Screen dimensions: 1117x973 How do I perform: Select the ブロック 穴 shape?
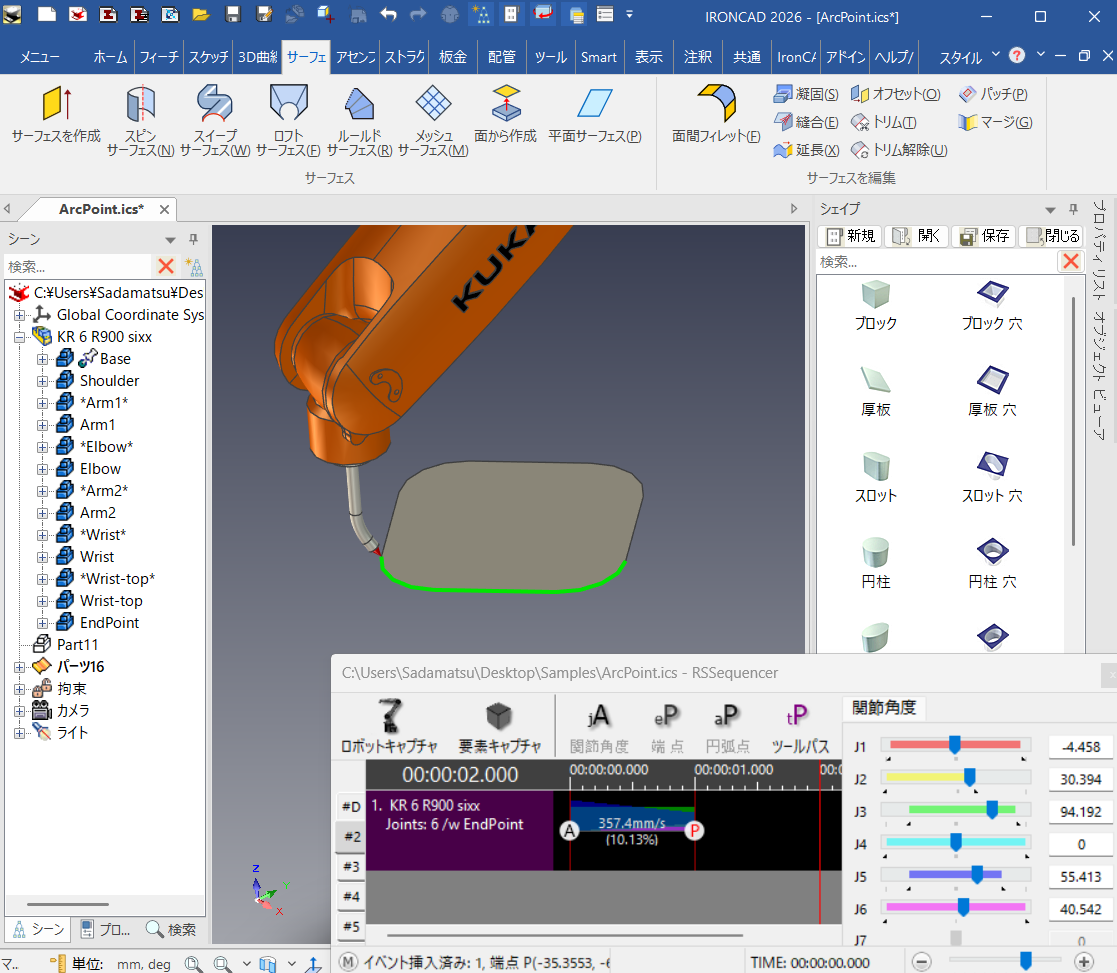coord(992,305)
